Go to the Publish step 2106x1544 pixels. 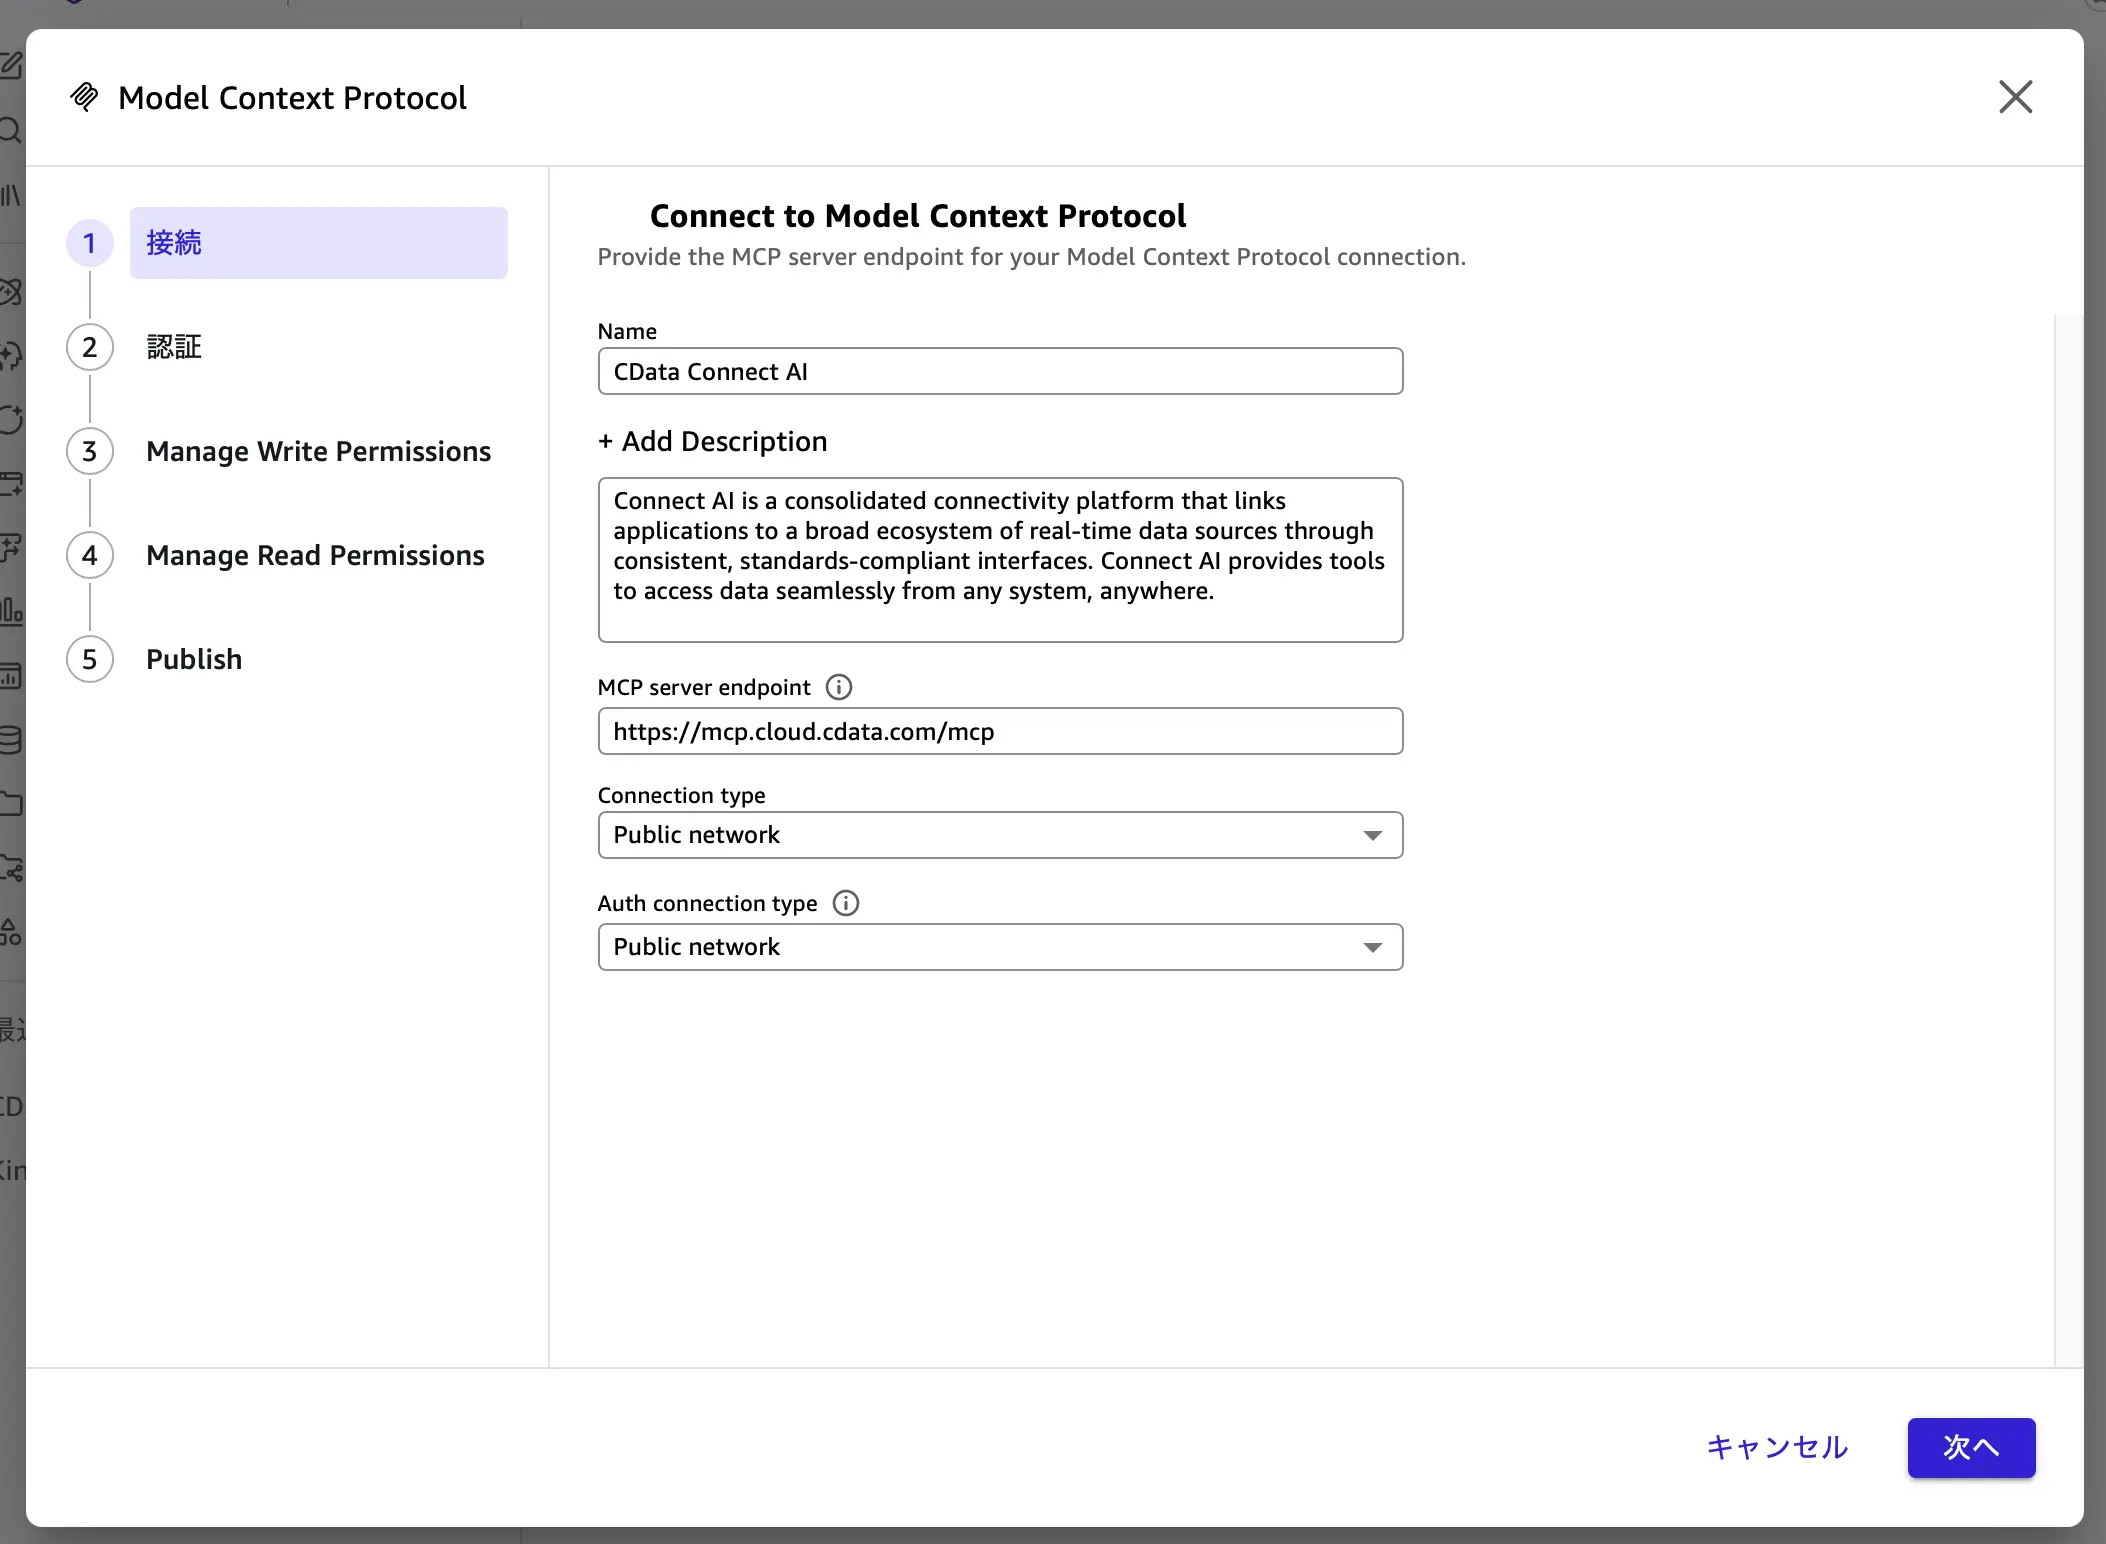194,659
